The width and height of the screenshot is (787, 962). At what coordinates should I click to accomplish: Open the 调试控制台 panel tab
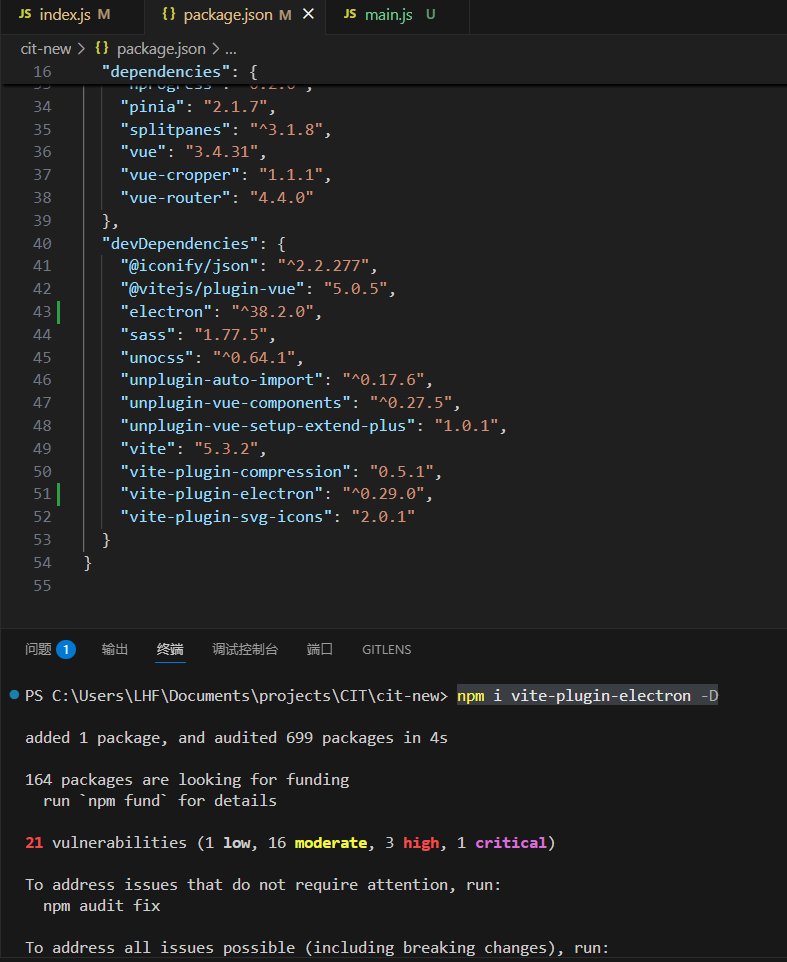[x=245, y=649]
